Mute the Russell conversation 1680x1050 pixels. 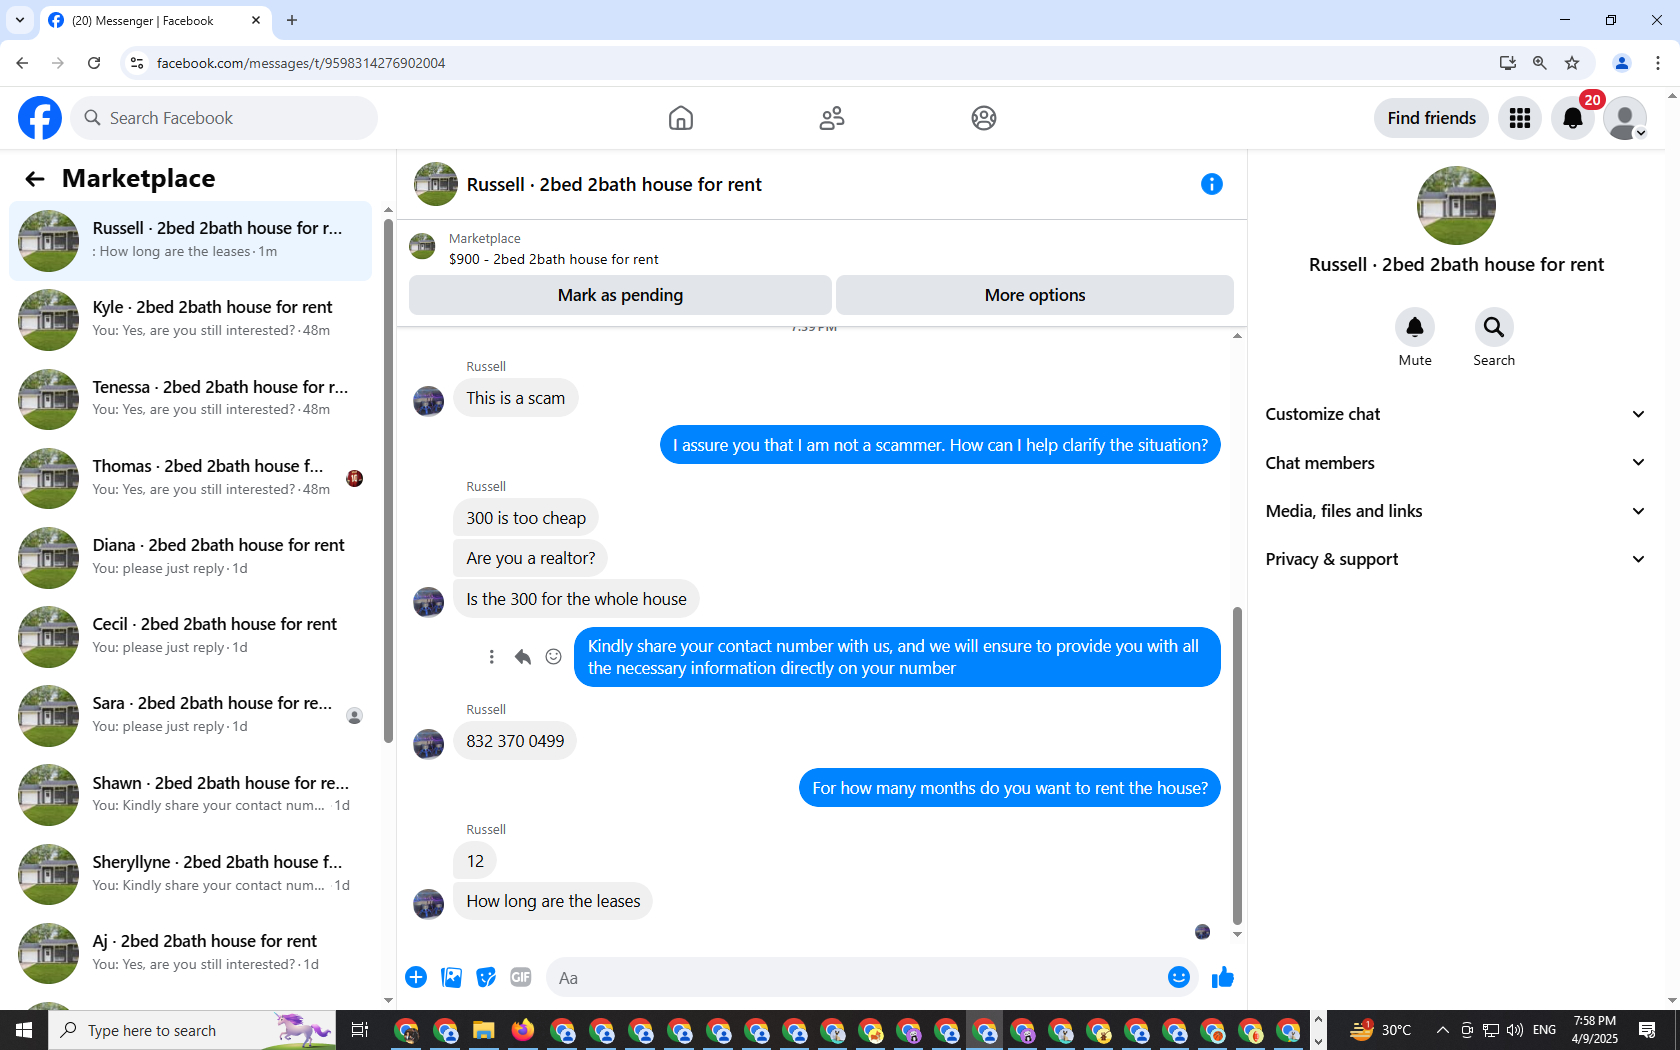coord(1415,327)
